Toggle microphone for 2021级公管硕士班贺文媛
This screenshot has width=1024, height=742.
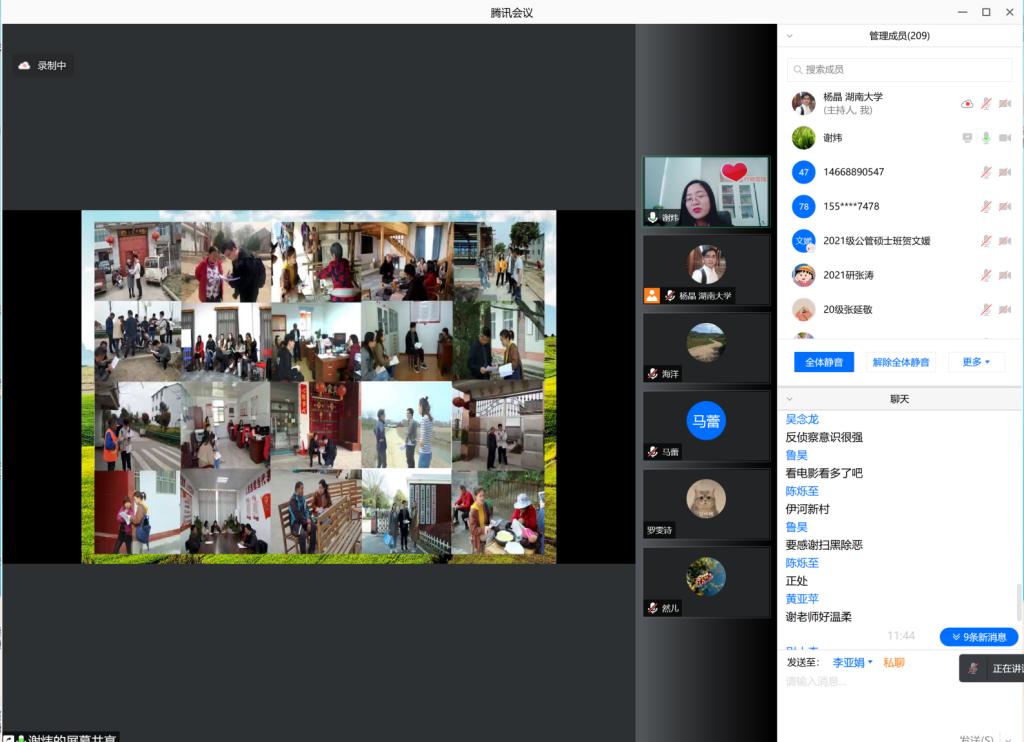986,241
